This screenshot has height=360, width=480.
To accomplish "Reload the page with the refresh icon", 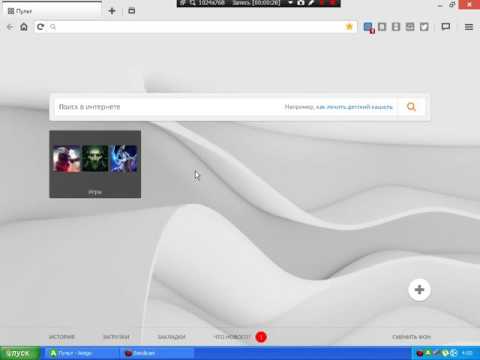I will (x=40, y=27).
